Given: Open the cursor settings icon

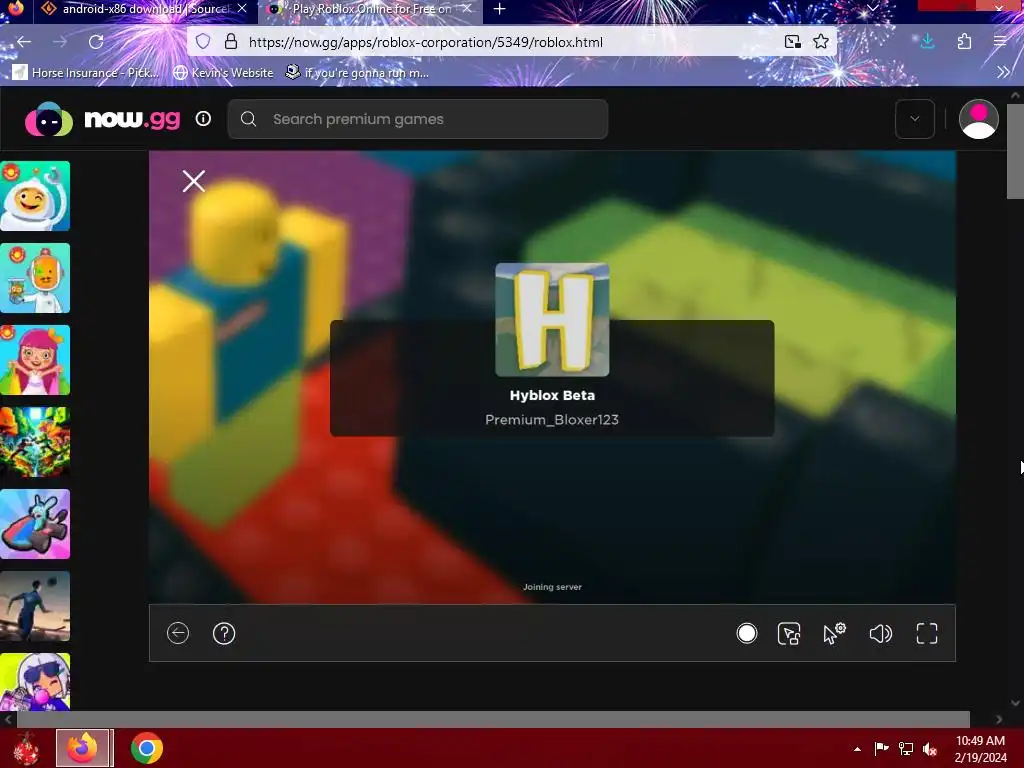Looking at the screenshot, I should (834, 633).
